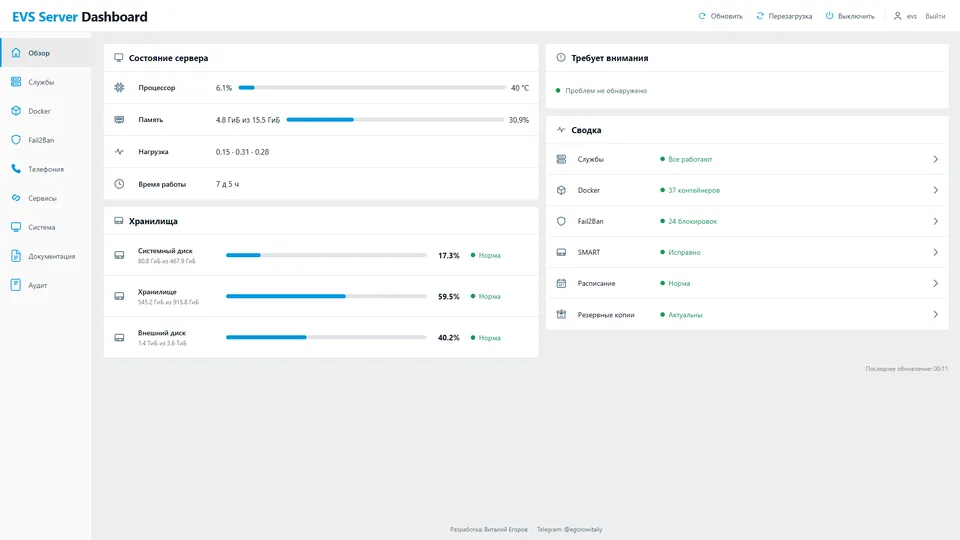Screen dimensions: 960x540
Task: Click the Телефония phone icon
Action: [16, 169]
